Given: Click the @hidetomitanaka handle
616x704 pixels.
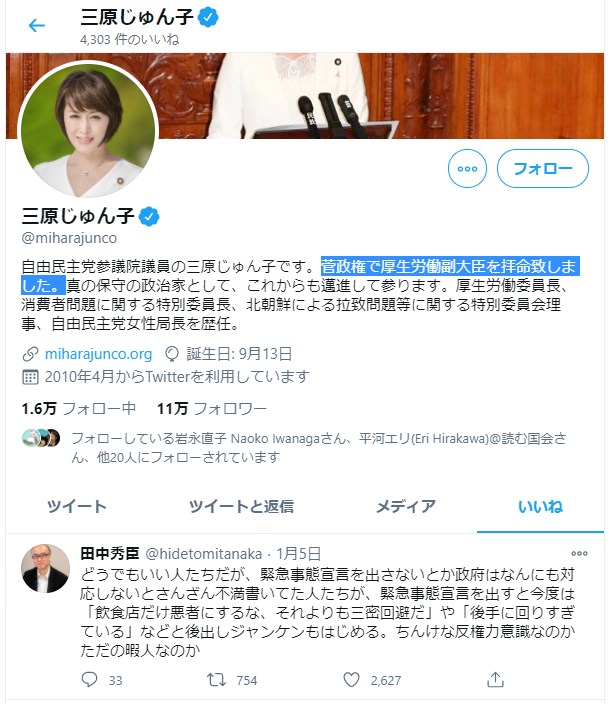Looking at the screenshot, I should (204, 554).
